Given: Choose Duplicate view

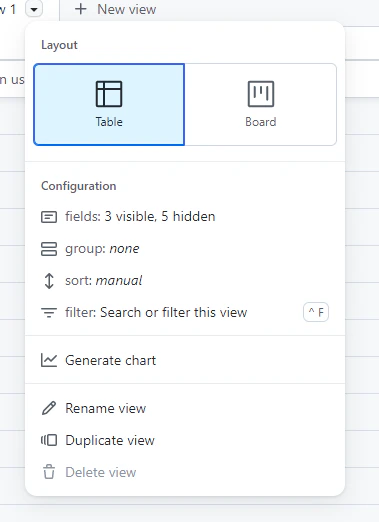Looking at the screenshot, I should point(185,440).
